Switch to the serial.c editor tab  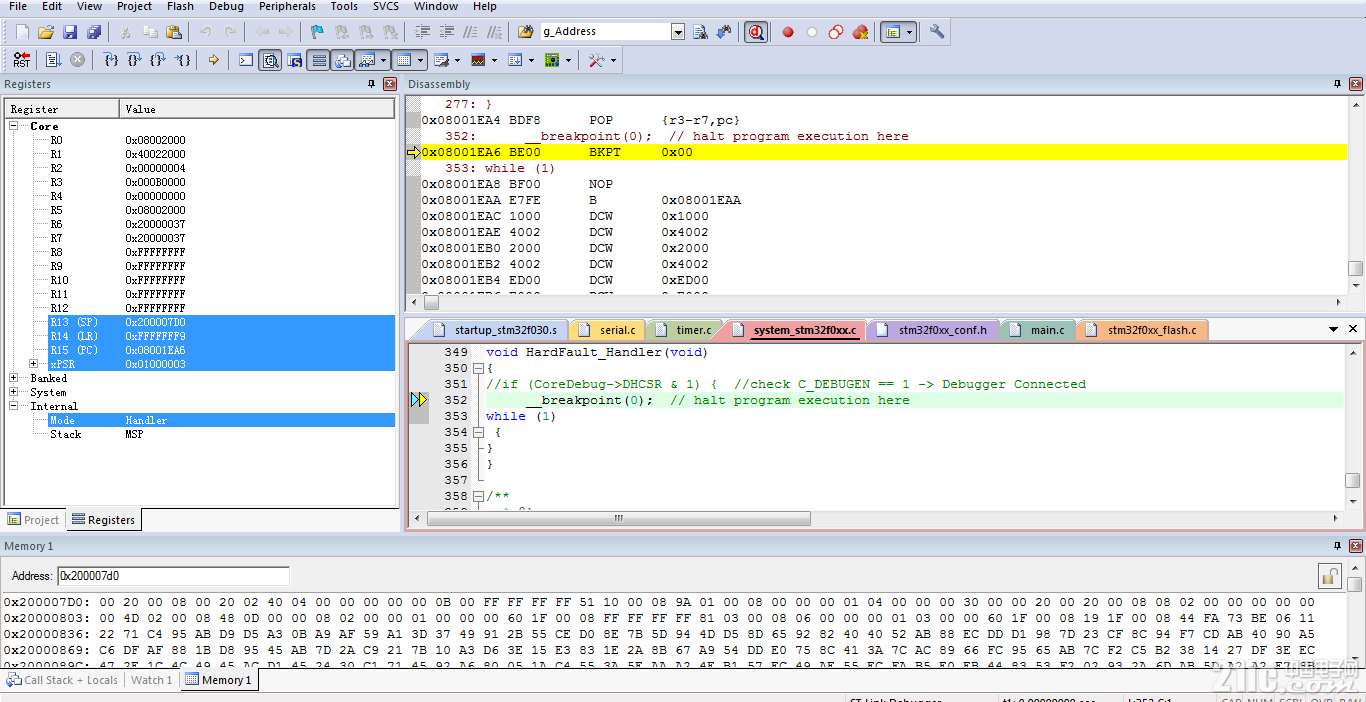tap(607, 330)
